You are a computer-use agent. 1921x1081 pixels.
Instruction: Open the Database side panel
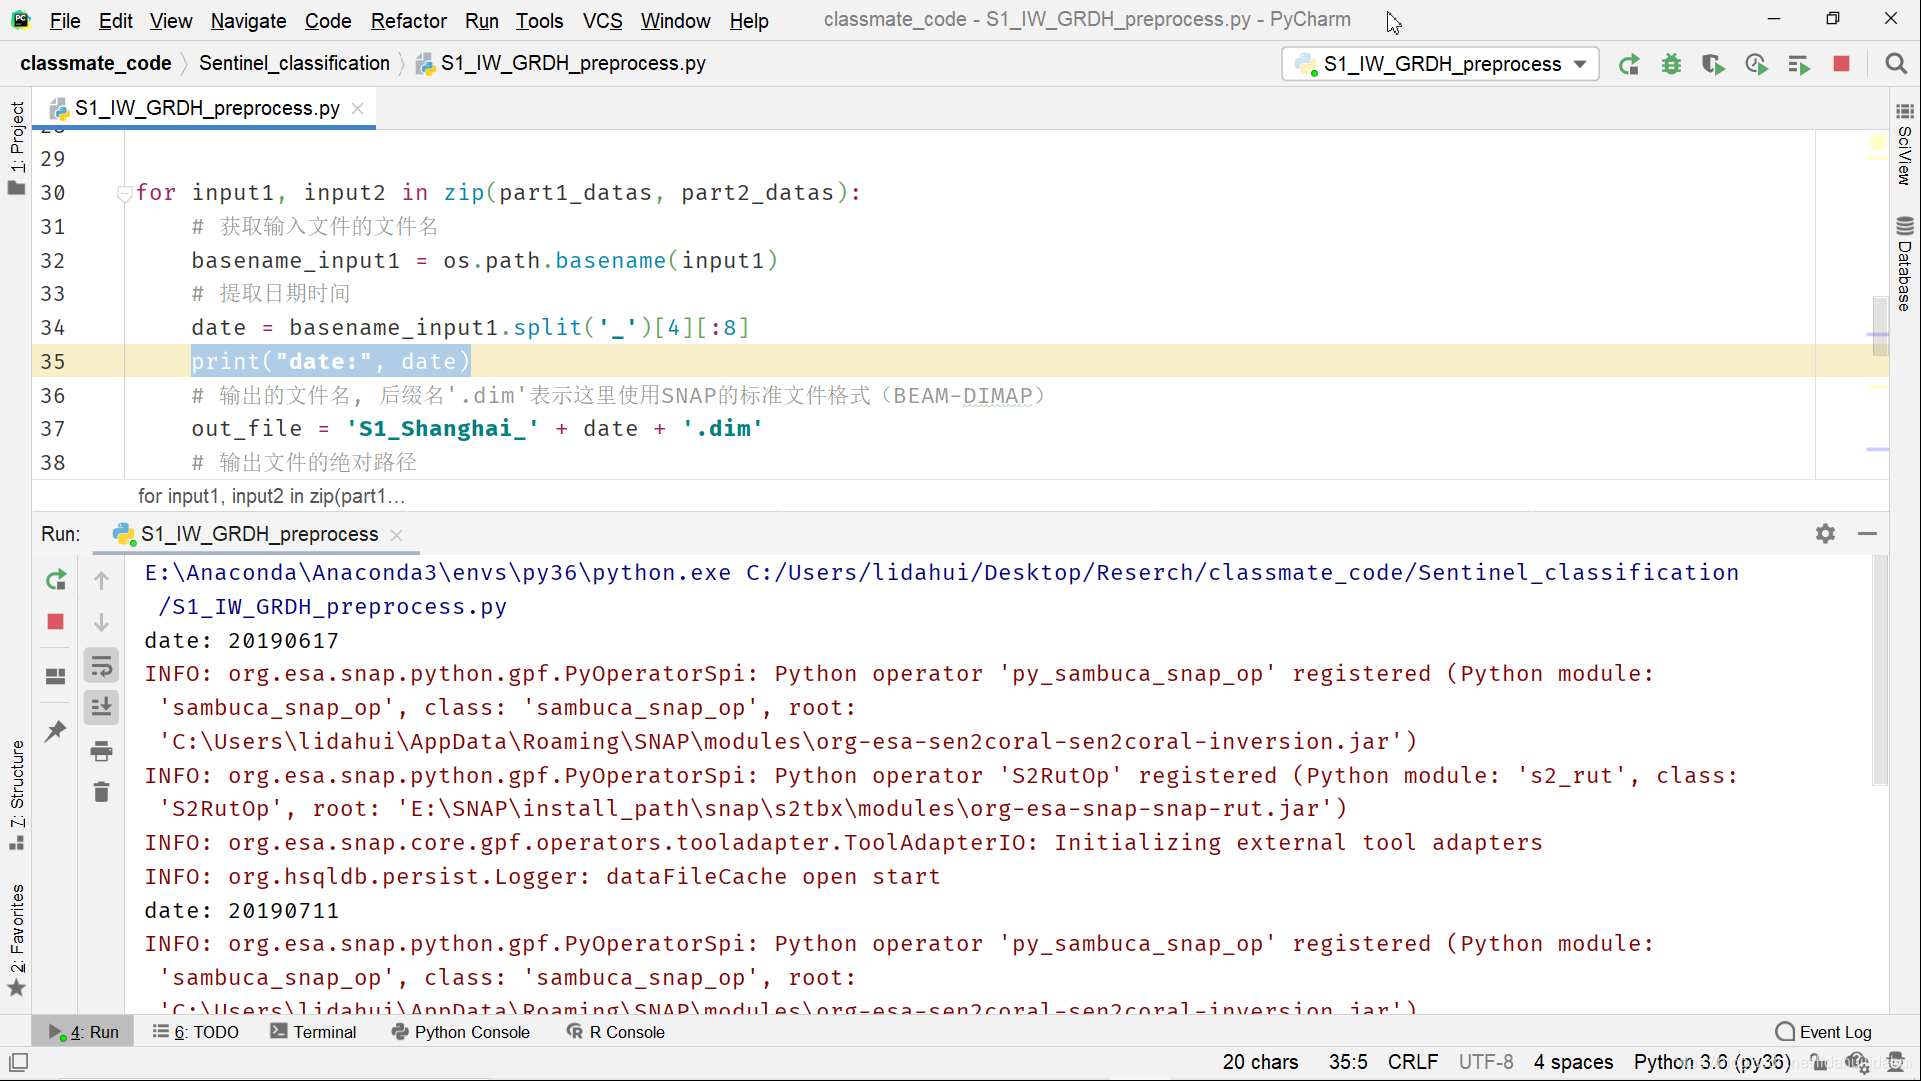point(1904,264)
